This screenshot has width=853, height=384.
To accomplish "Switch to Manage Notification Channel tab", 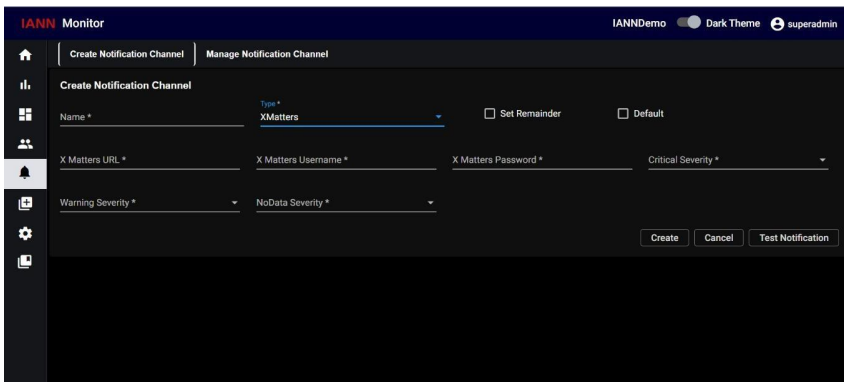I will pyautogui.click(x=267, y=54).
